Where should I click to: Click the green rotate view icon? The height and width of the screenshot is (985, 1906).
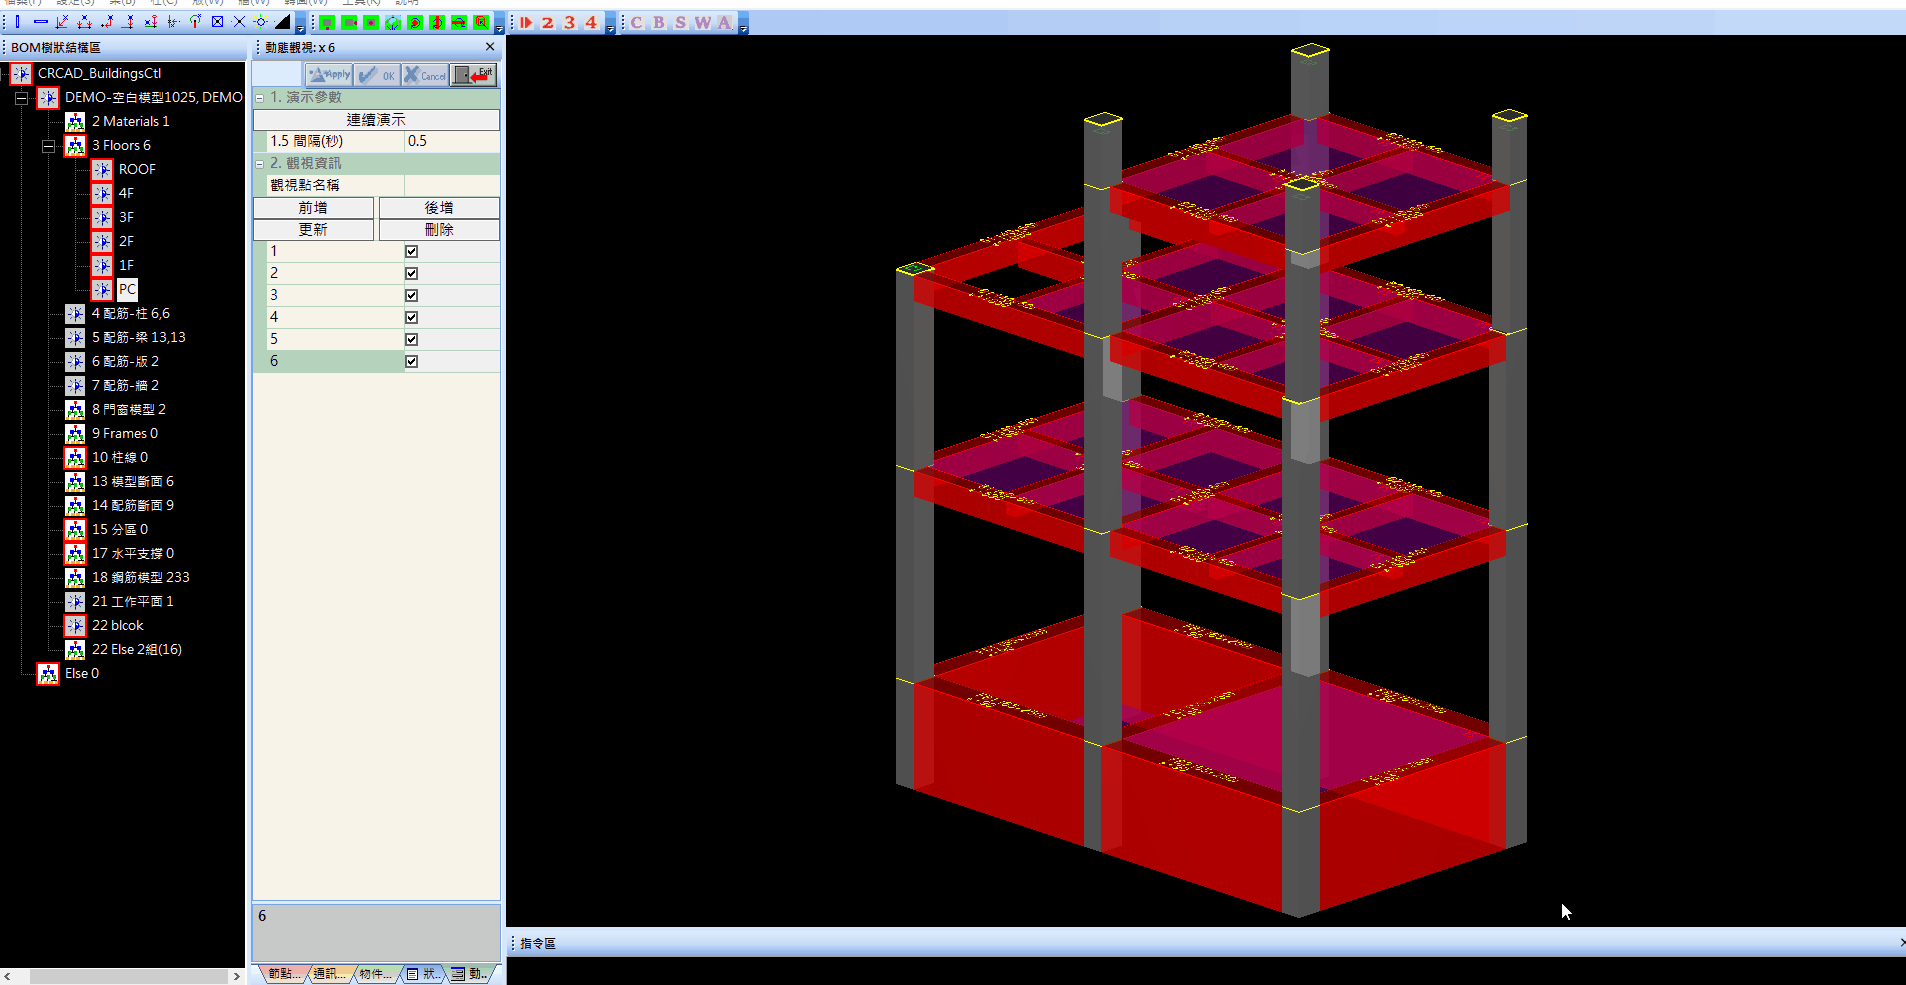pyautogui.click(x=393, y=22)
